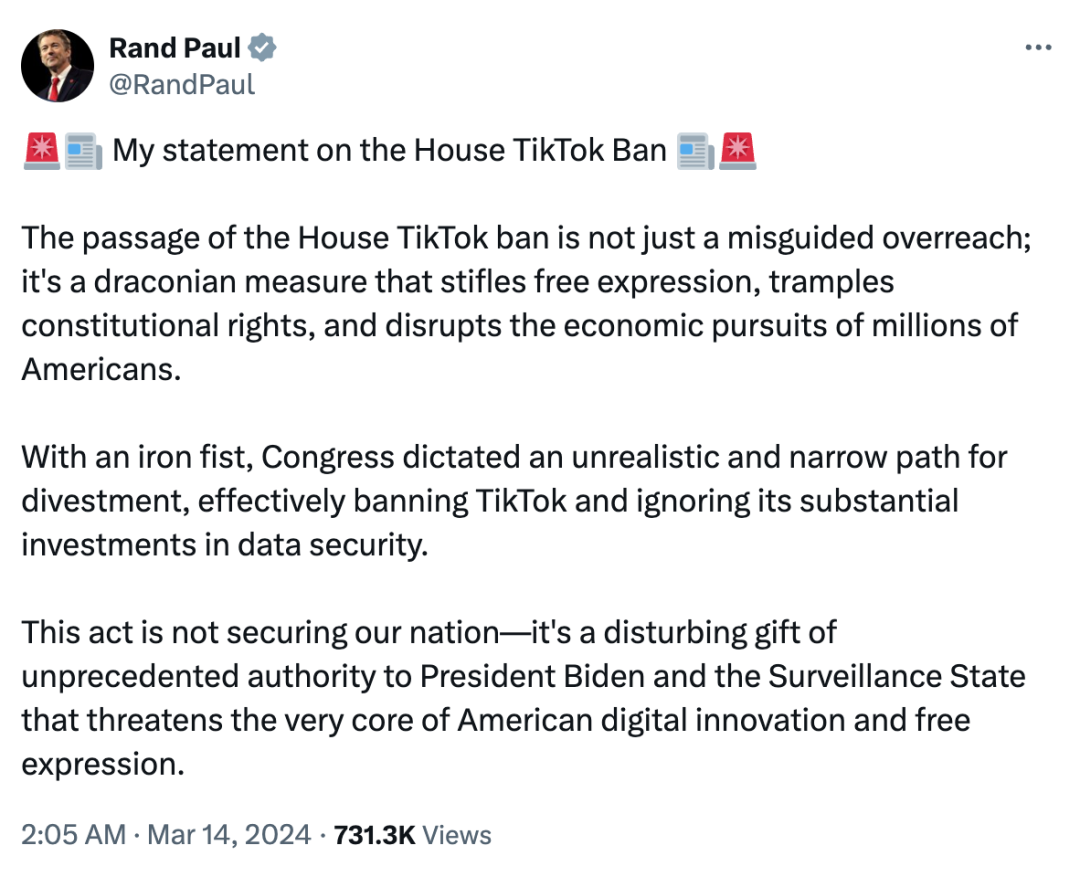1080x877 pixels.
Task: Click the paragraph starting 'The passage of'
Action: tap(520, 302)
